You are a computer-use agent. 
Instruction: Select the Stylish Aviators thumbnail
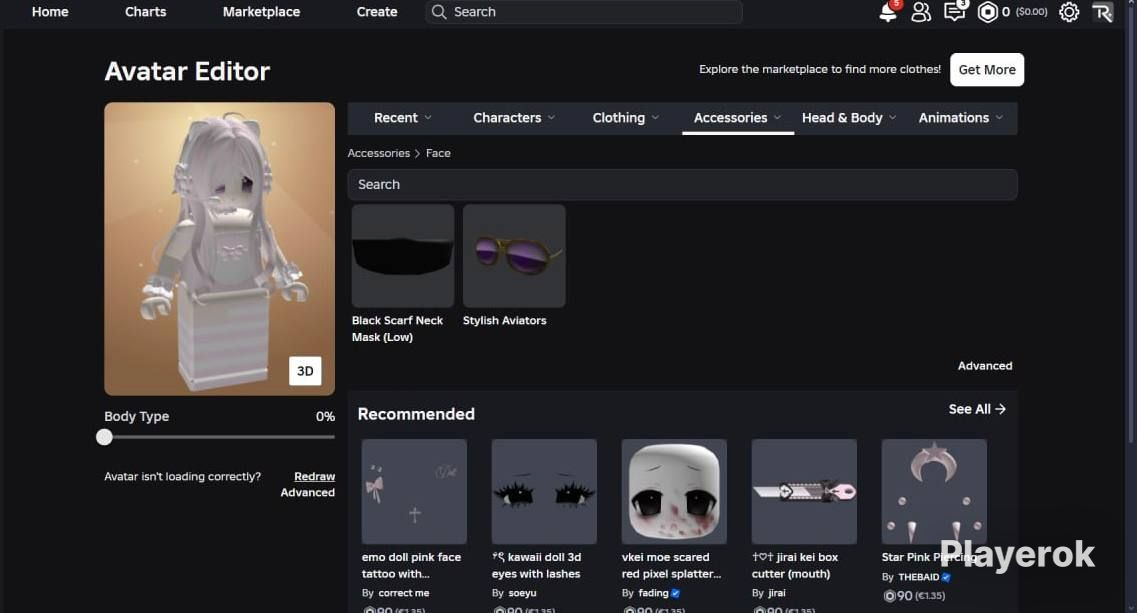point(514,256)
